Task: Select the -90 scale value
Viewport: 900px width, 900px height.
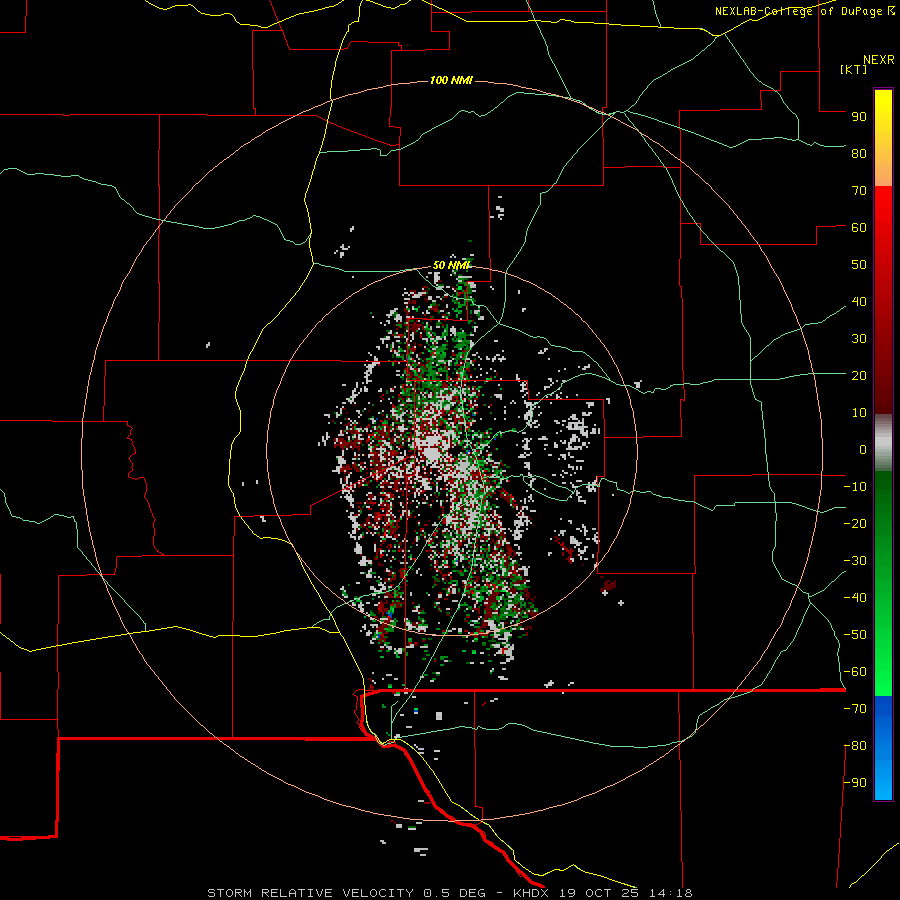Action: pyautogui.click(x=855, y=783)
